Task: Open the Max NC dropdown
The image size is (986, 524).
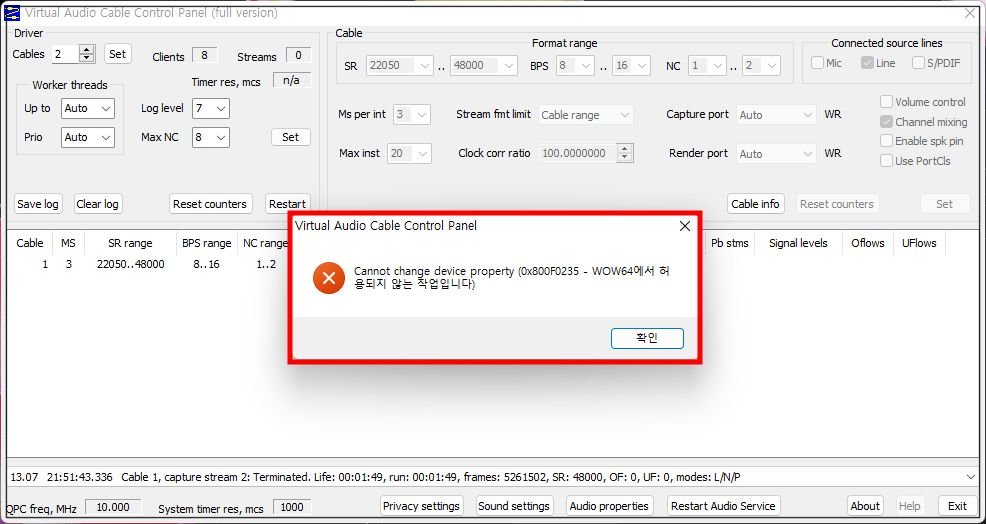Action: click(x=211, y=137)
